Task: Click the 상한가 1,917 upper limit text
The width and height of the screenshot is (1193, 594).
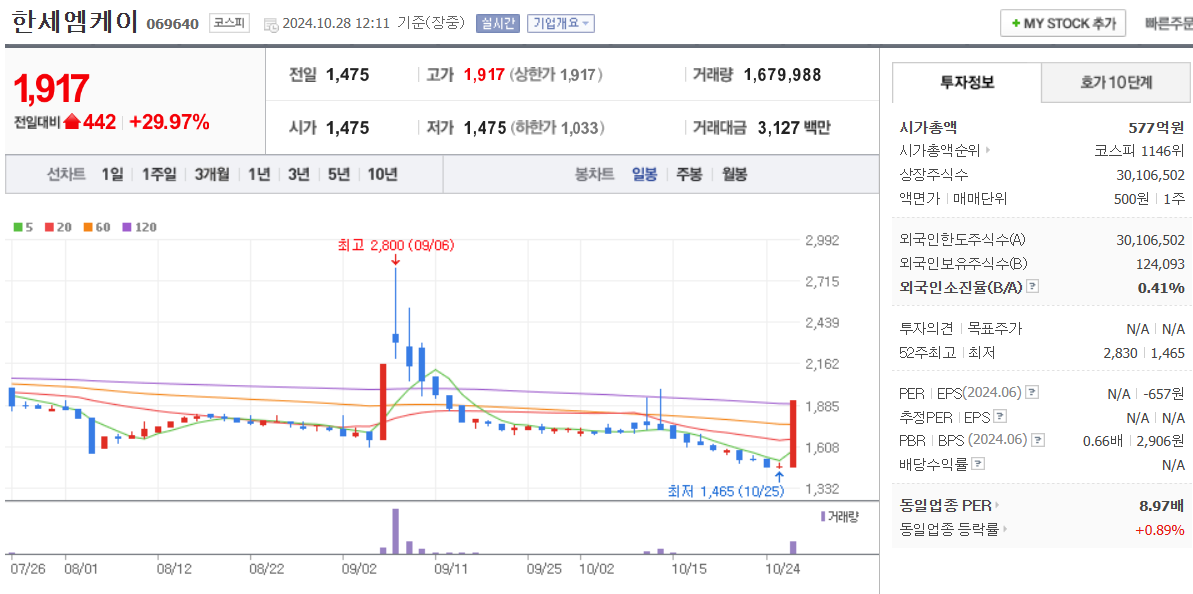Action: (x=556, y=75)
